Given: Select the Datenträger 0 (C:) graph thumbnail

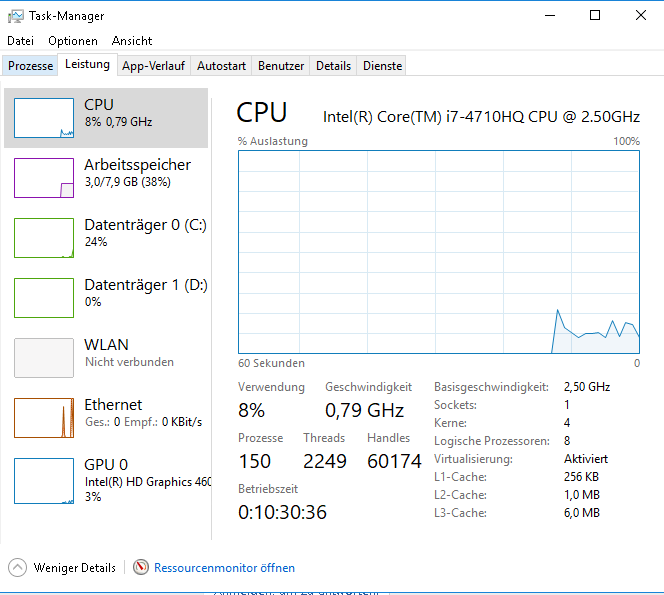Looking at the screenshot, I should tap(44, 238).
